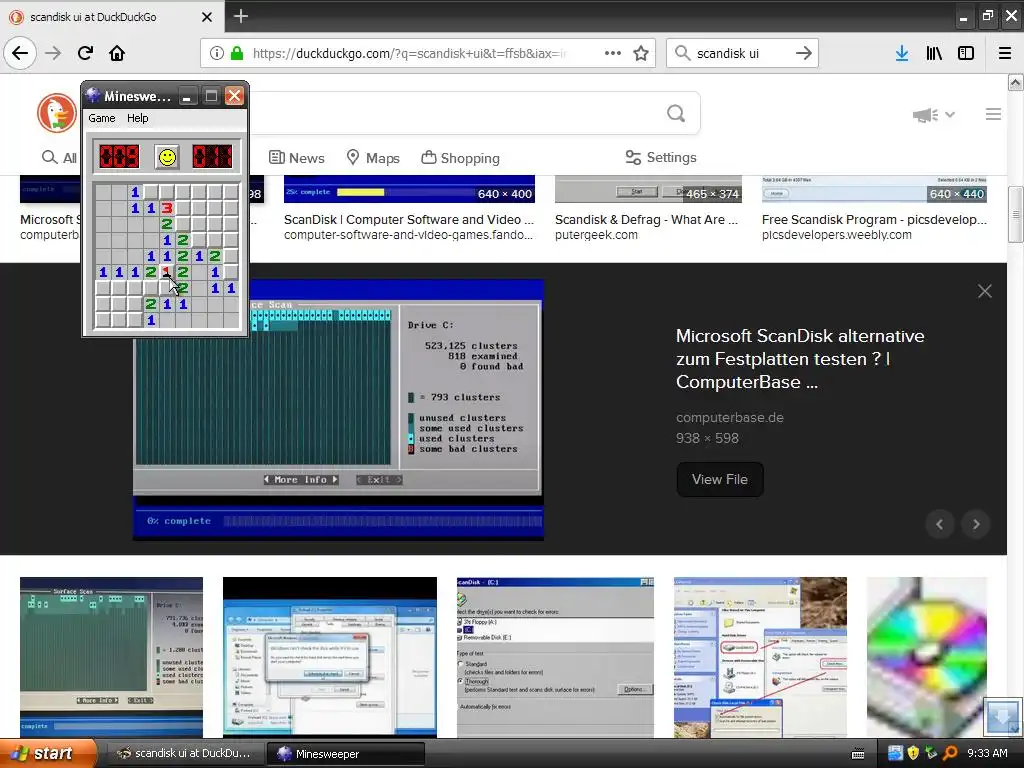This screenshot has height=768, width=1024.
Task: Click the page vertical scrollbar thumb
Action: pos(1015,214)
